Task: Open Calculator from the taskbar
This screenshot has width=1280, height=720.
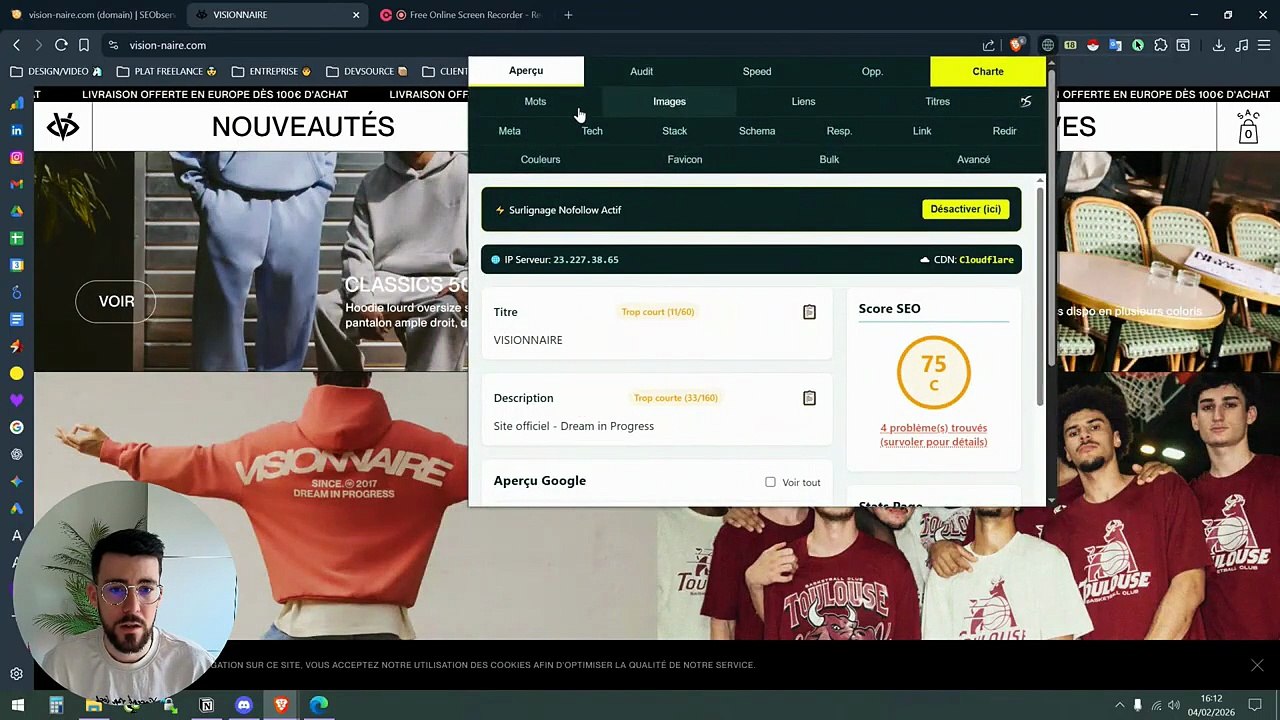Action: (x=56, y=705)
